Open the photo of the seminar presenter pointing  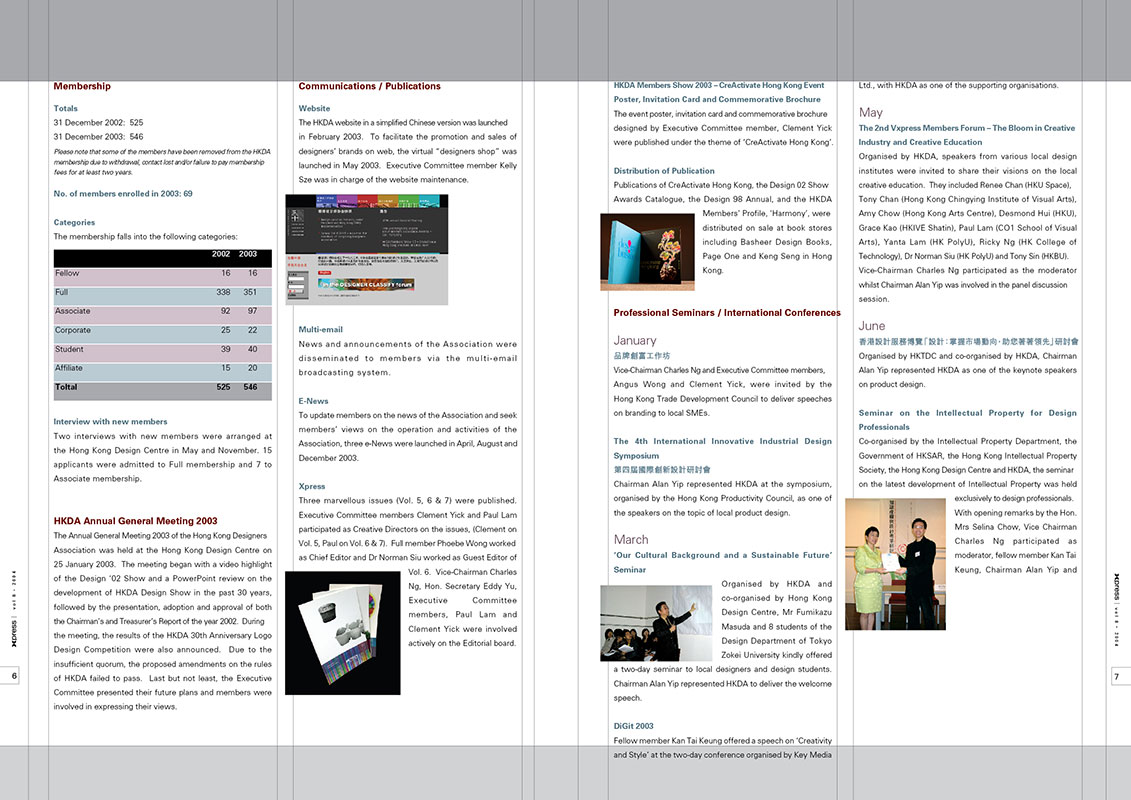point(656,623)
